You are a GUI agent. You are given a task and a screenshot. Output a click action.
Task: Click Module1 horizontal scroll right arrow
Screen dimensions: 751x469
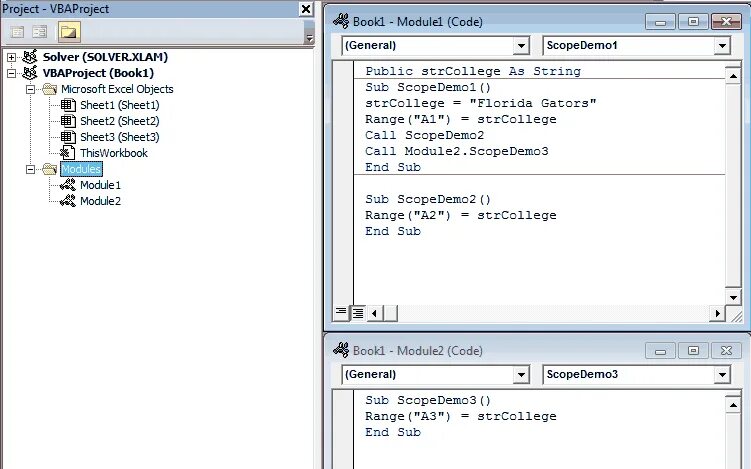pyautogui.click(x=717, y=313)
